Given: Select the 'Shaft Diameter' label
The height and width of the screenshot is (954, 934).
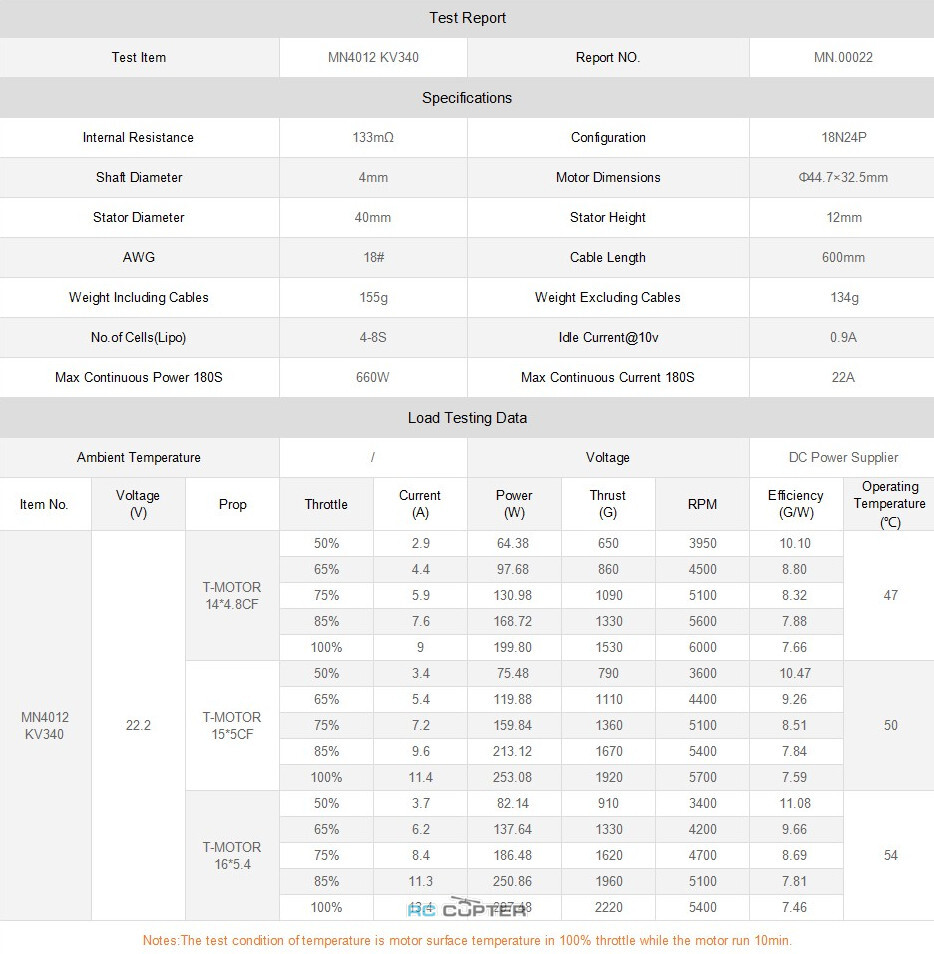Looking at the screenshot, I should (x=139, y=178).
